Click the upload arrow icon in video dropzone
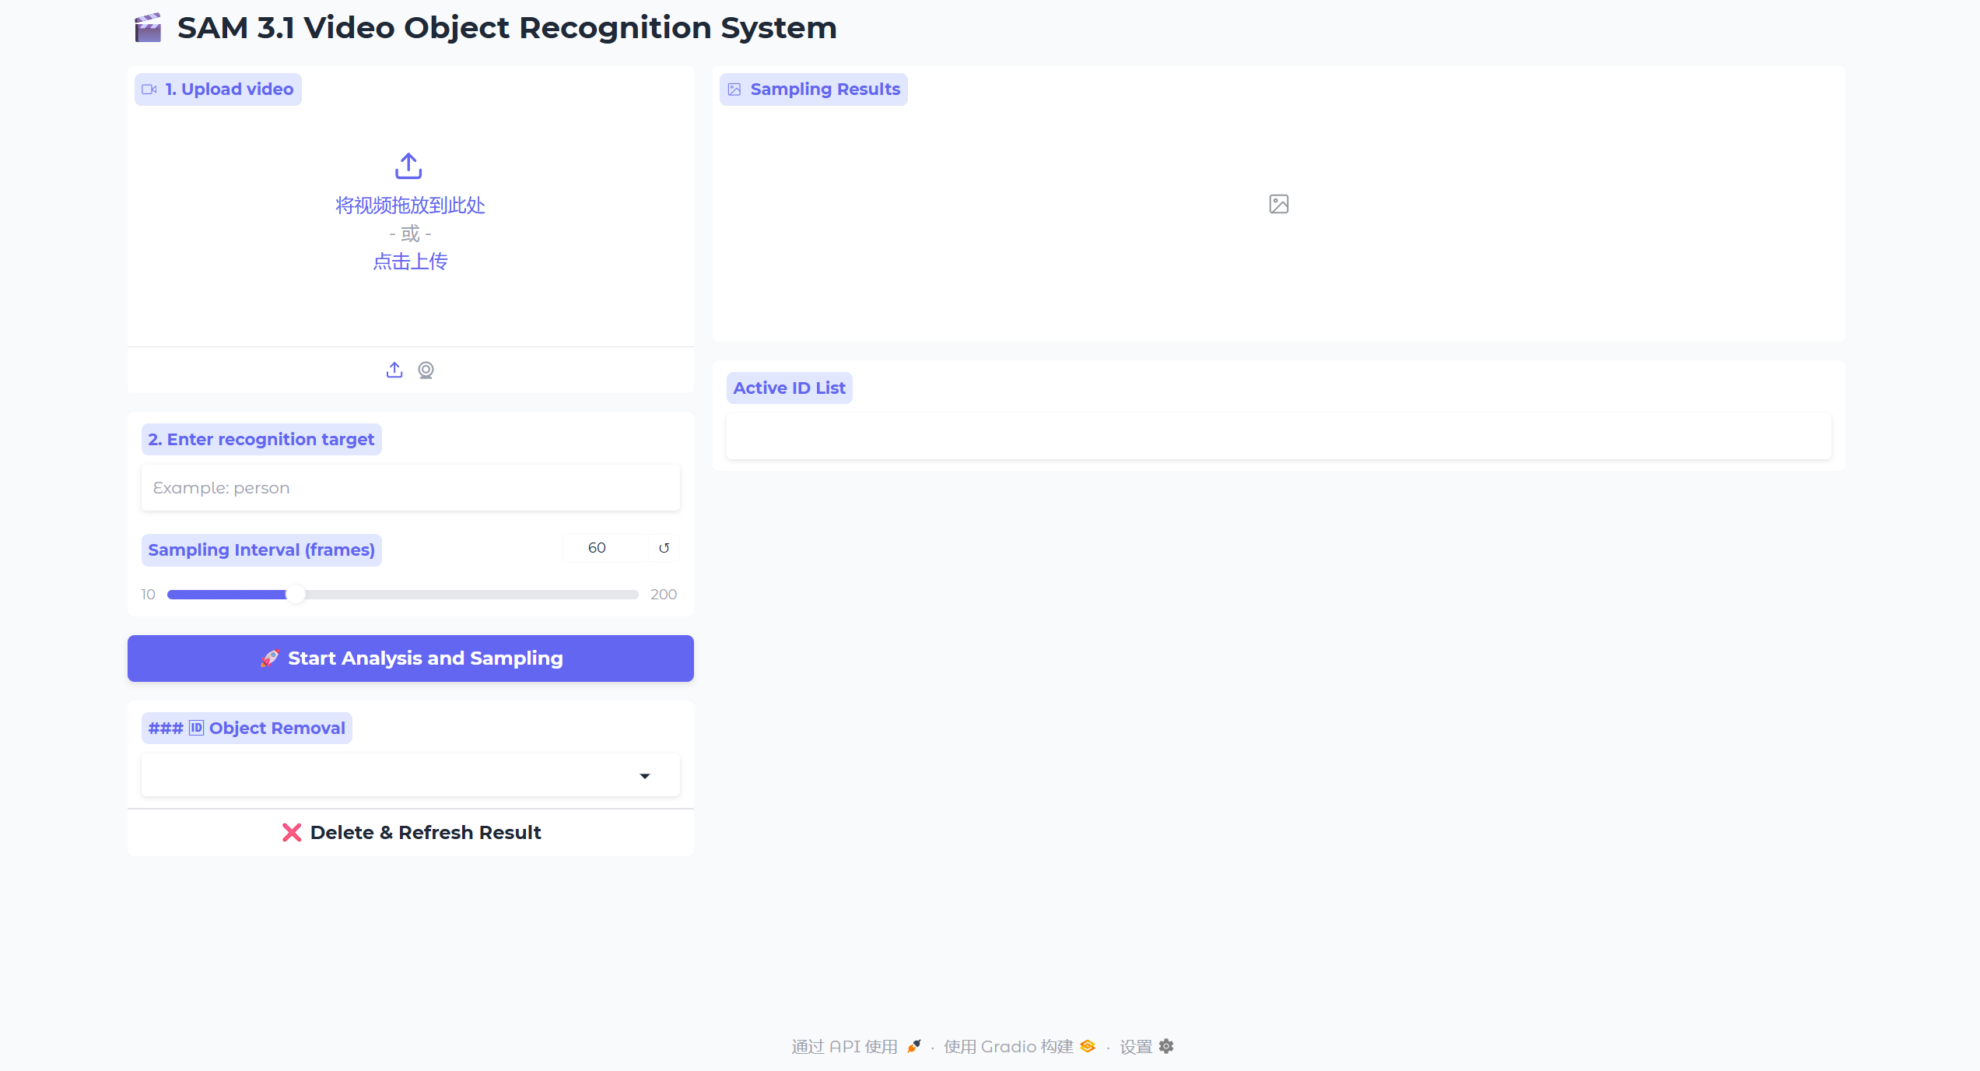The height and width of the screenshot is (1071, 1980). click(x=408, y=166)
